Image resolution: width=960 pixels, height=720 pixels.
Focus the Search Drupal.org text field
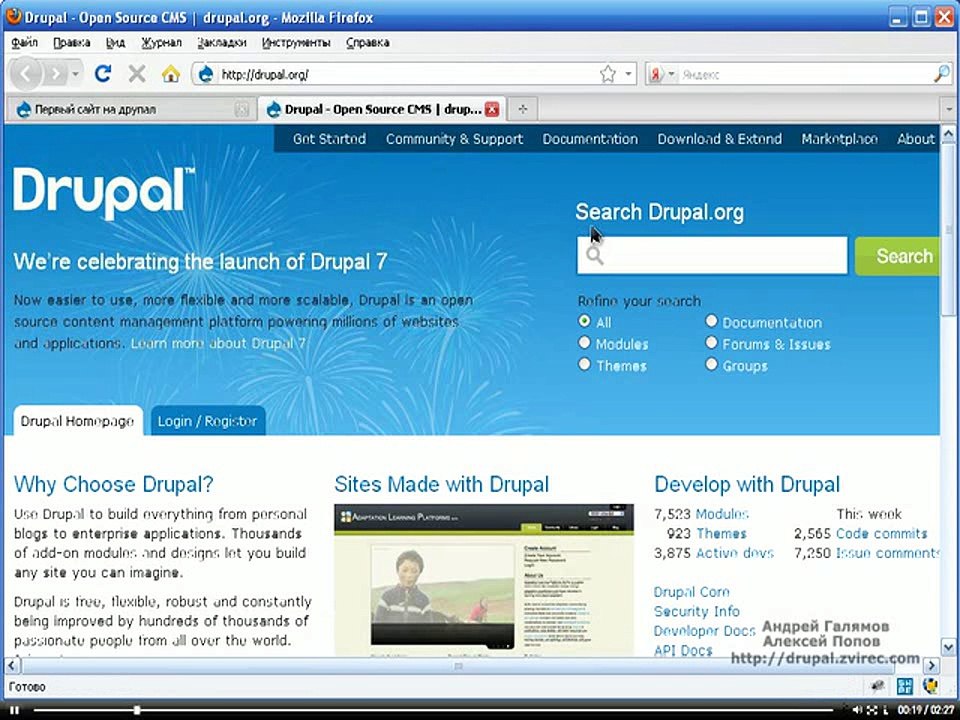[712, 256]
